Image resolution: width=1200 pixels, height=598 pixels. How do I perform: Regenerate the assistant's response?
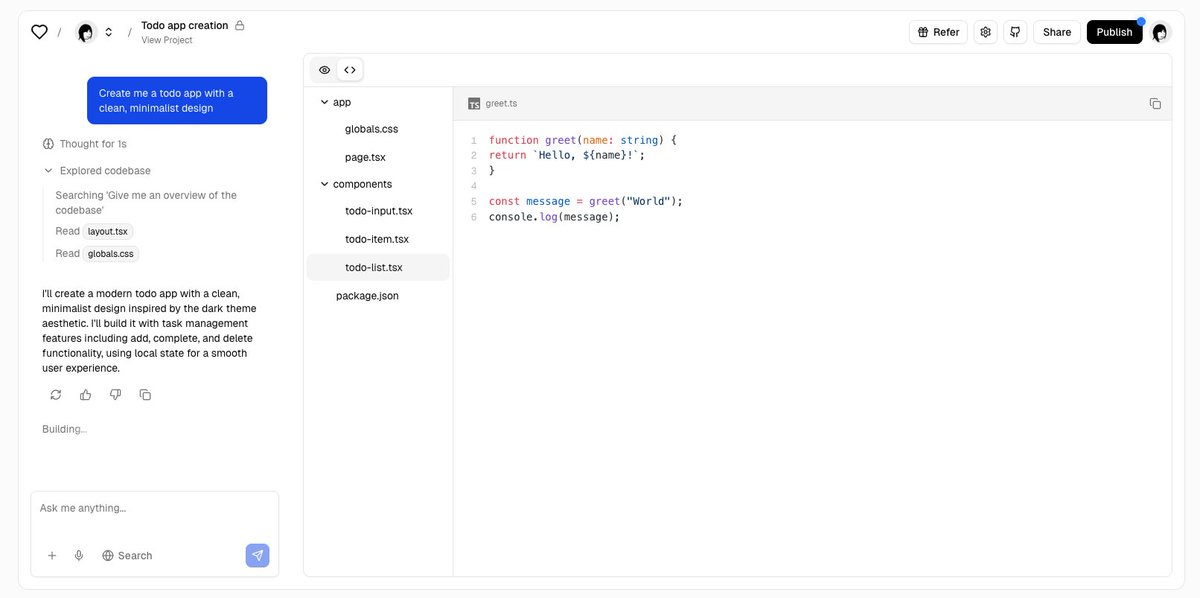(55, 394)
